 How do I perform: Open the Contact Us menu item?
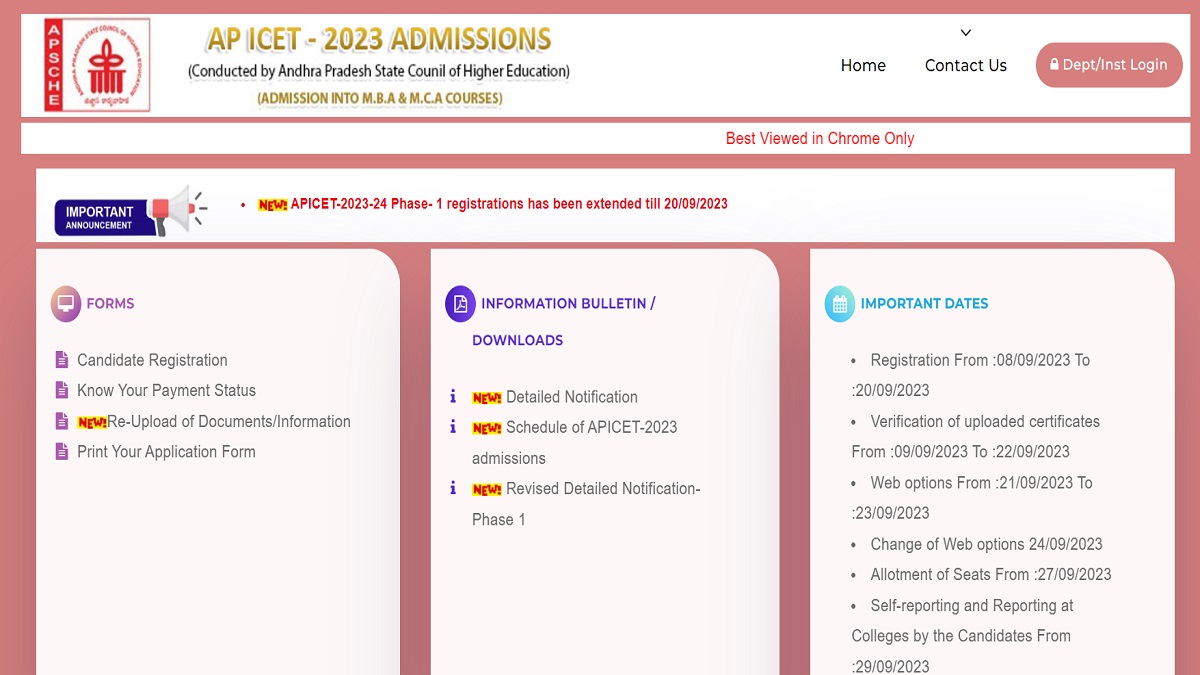966,66
